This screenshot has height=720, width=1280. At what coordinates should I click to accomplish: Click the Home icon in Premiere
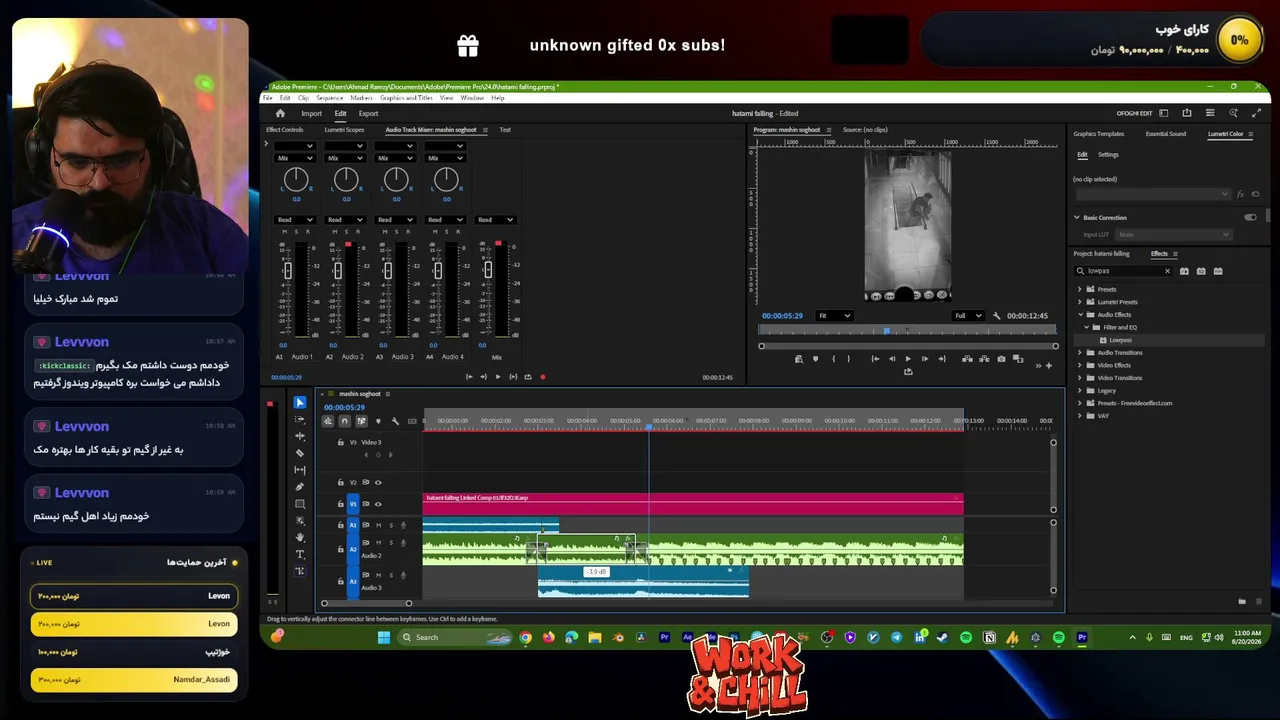[280, 113]
